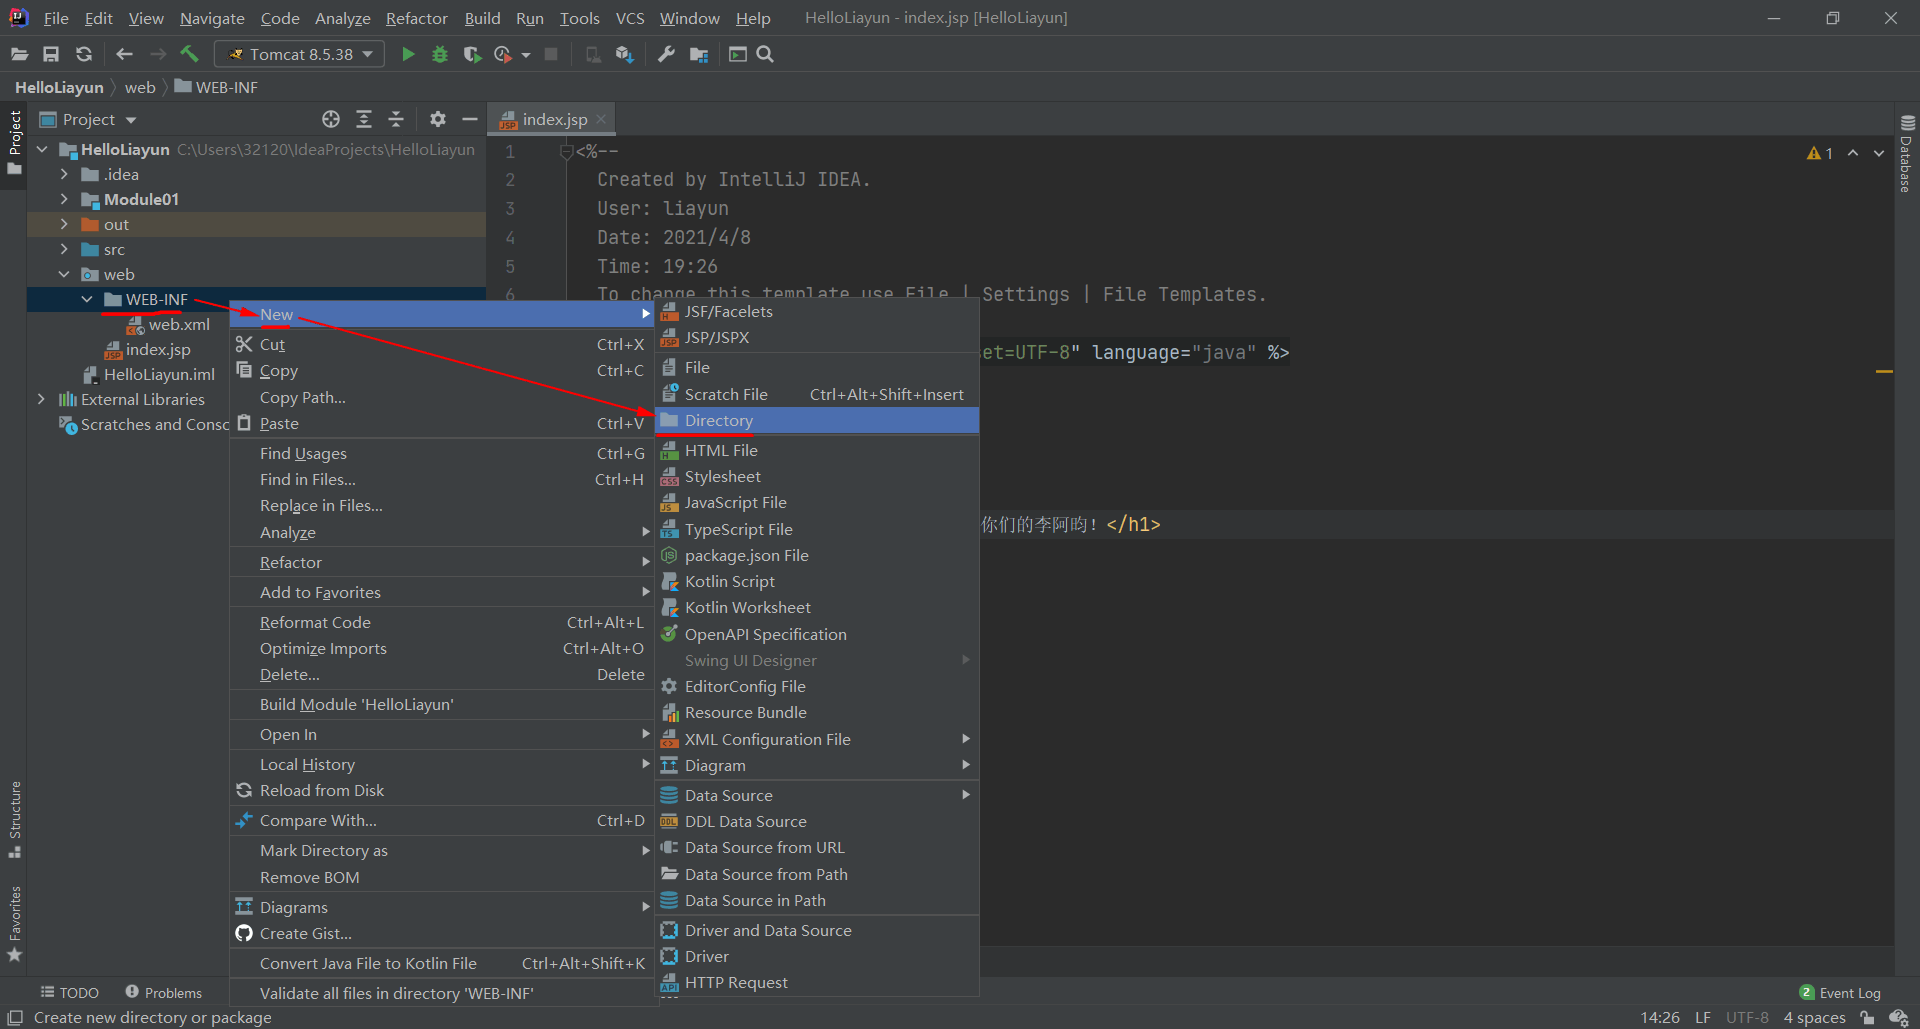The height and width of the screenshot is (1029, 1920).
Task: Click the Build project hammer icon
Action: 190,54
